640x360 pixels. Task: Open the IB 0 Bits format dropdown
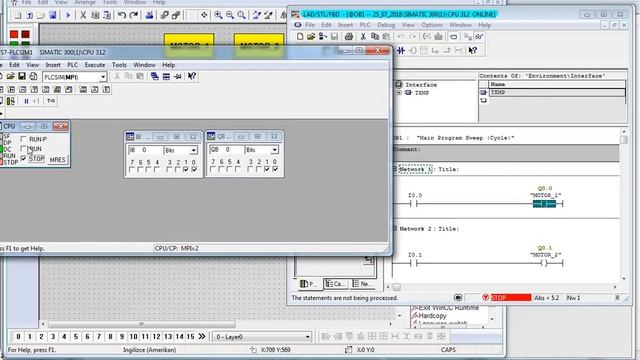[x=193, y=151]
